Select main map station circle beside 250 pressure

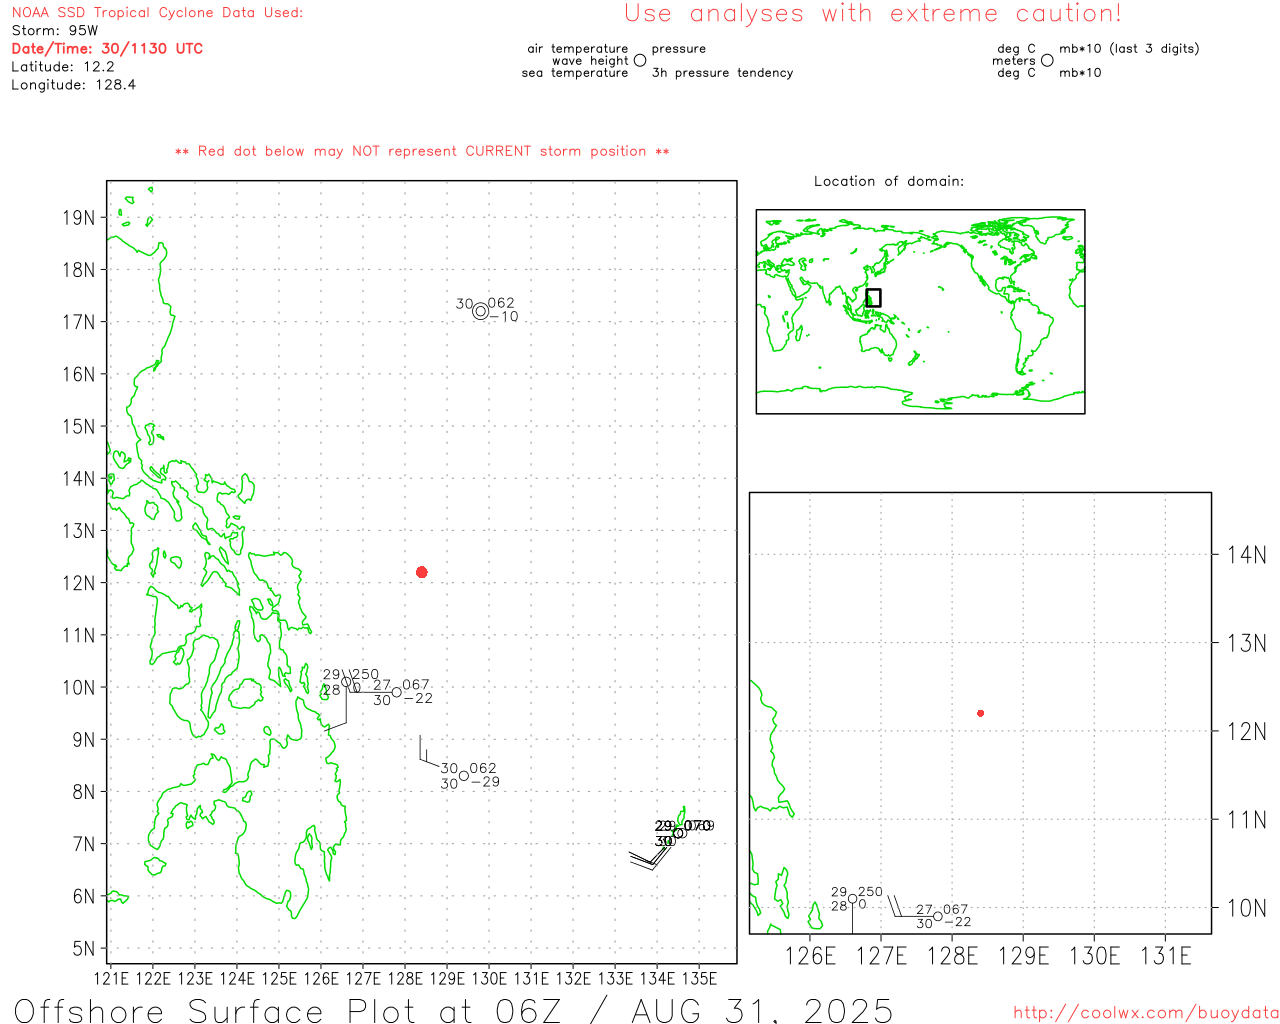[x=347, y=682]
